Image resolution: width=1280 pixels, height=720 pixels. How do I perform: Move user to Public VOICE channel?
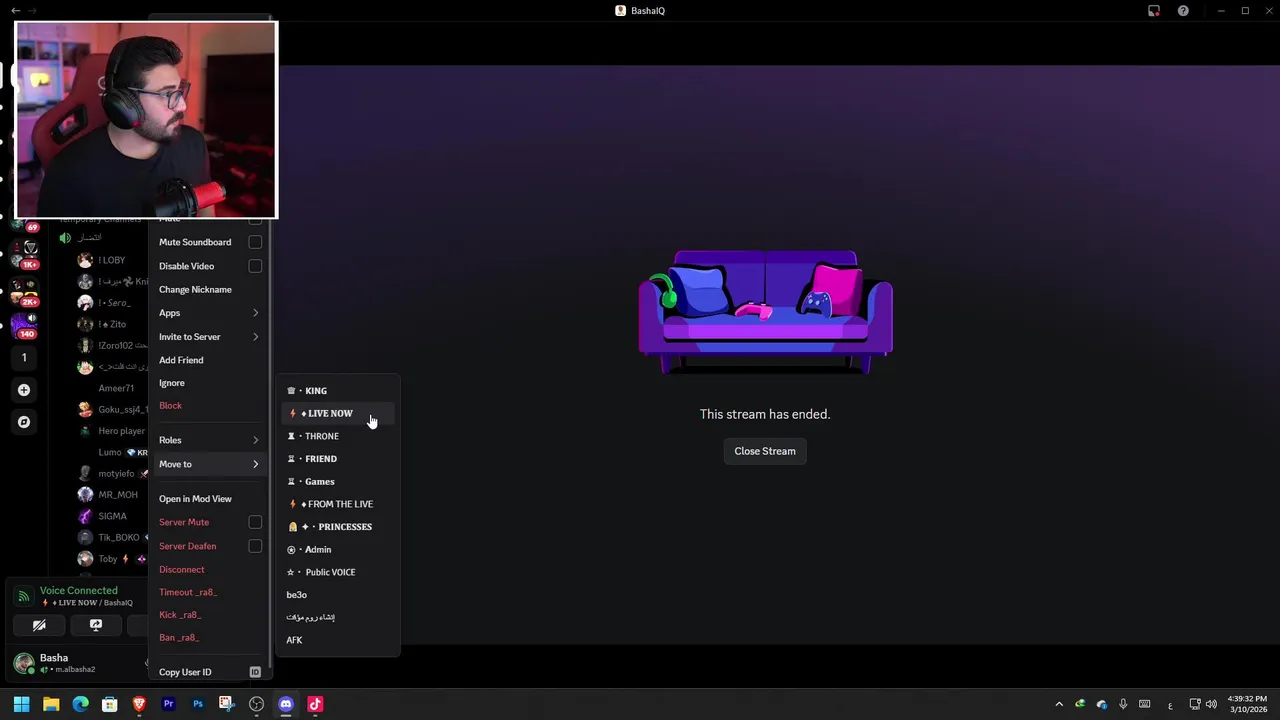pos(337,572)
